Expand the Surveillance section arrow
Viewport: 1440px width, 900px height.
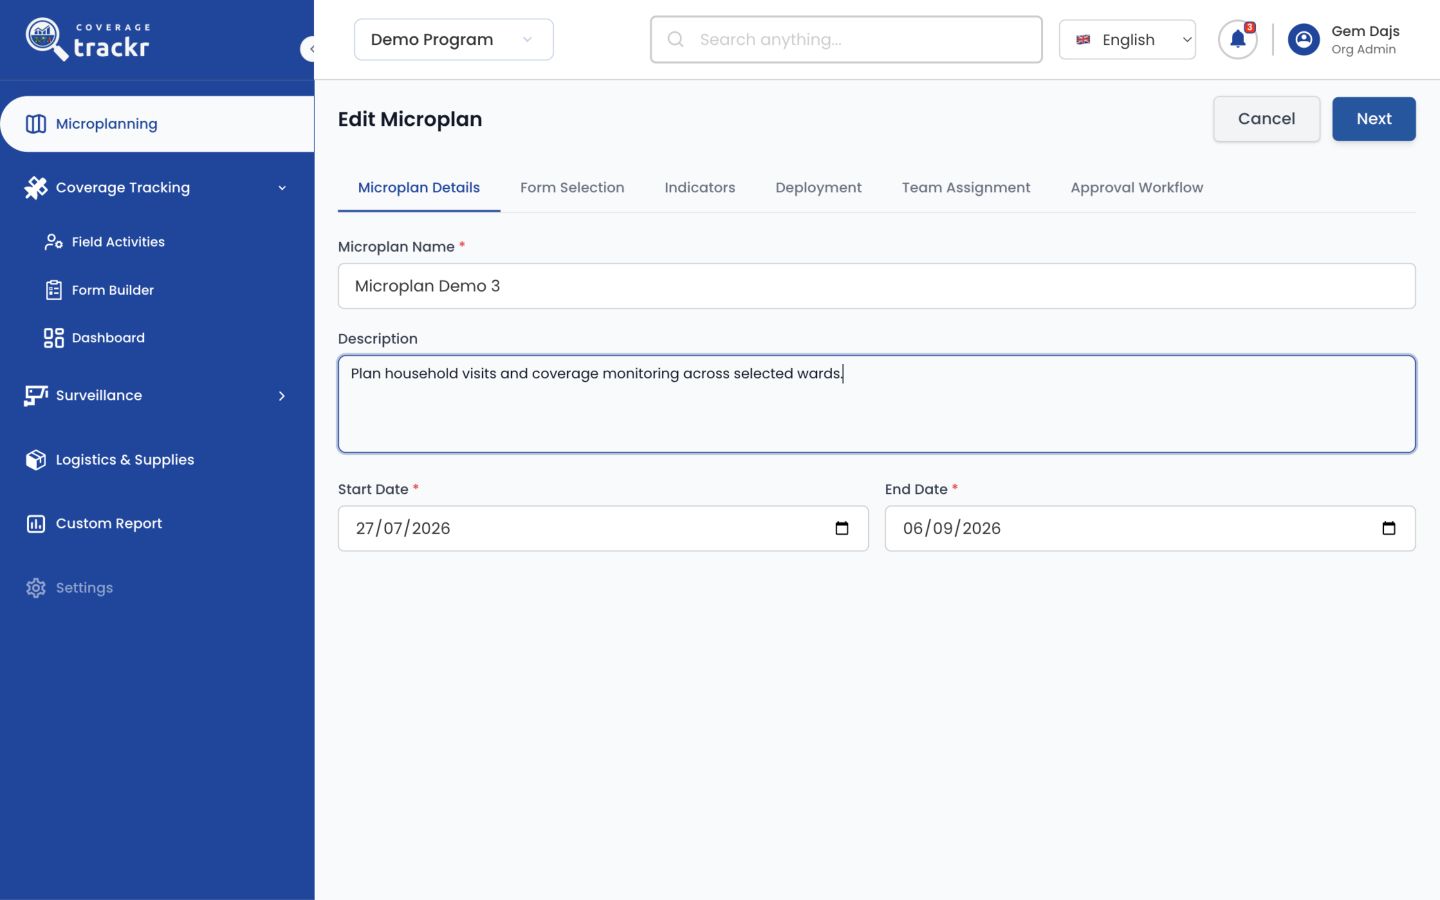(x=282, y=396)
